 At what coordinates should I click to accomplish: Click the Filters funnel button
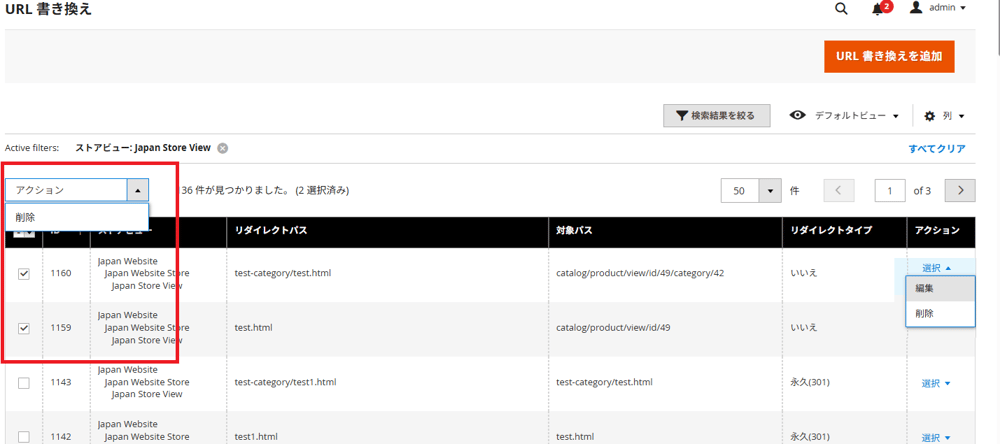(716, 116)
